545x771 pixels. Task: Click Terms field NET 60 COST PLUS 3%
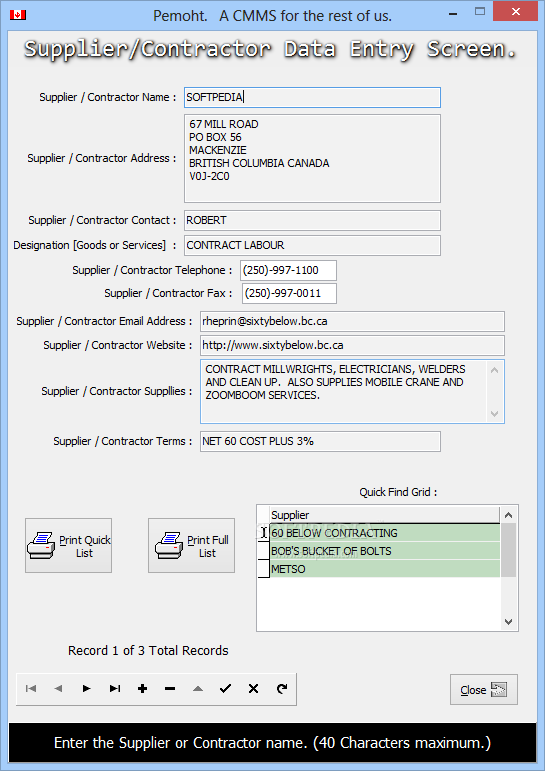point(320,442)
